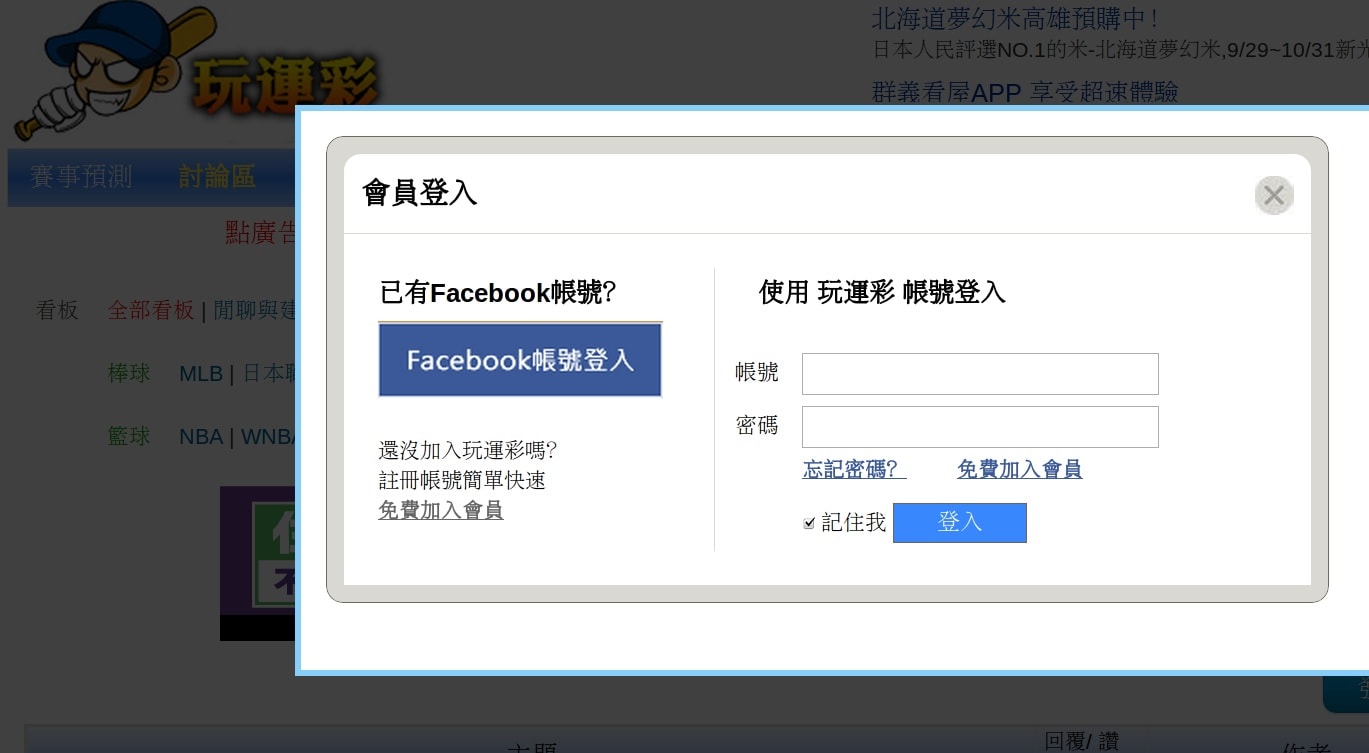The height and width of the screenshot is (753, 1369).
Task: Open the MLB board link
Action: coord(201,373)
